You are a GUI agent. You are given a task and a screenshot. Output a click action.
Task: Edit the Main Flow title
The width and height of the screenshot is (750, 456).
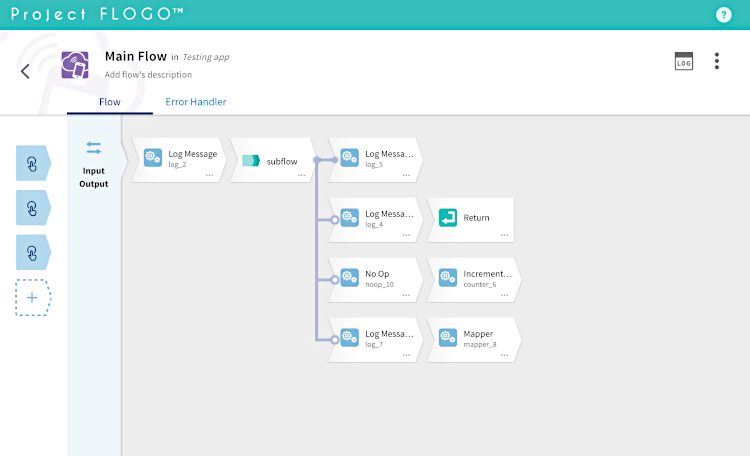pyautogui.click(x=136, y=56)
